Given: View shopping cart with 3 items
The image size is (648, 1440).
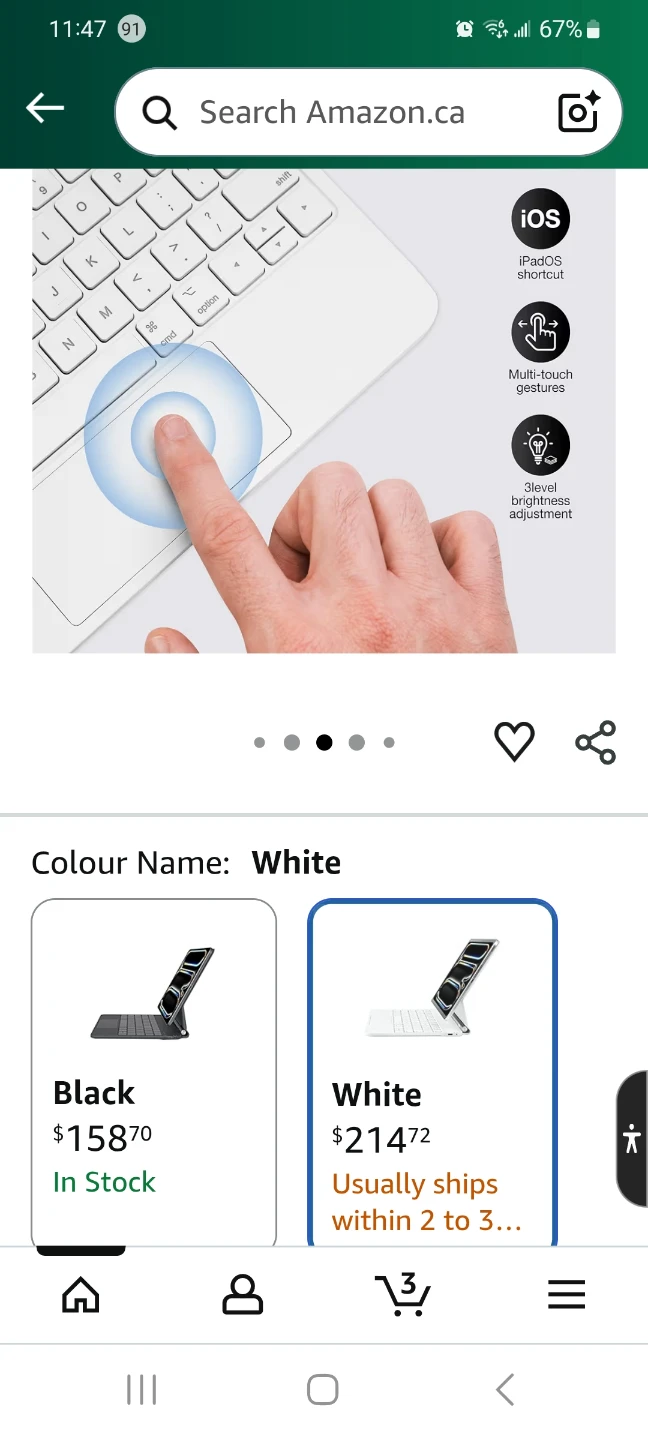Looking at the screenshot, I should coord(404,1294).
